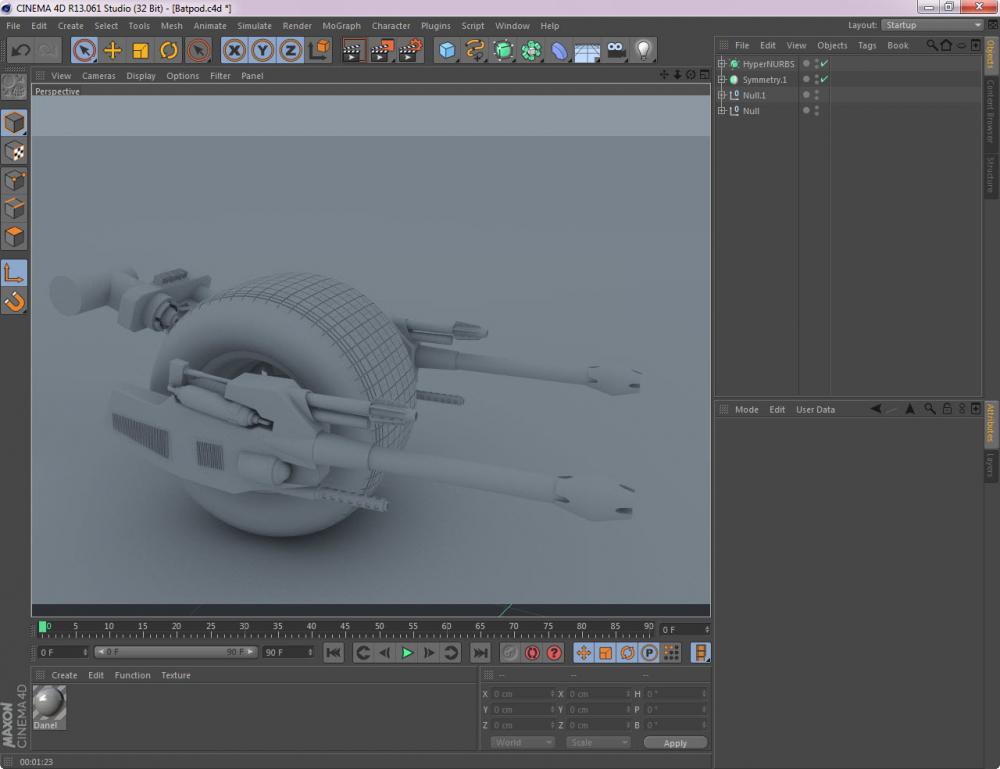Add a Light object
The width and height of the screenshot is (1000, 769).
[x=643, y=50]
